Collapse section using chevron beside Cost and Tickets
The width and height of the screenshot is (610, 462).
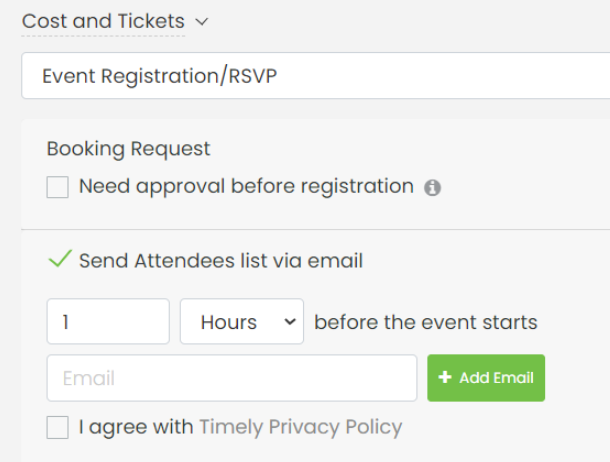(x=202, y=21)
